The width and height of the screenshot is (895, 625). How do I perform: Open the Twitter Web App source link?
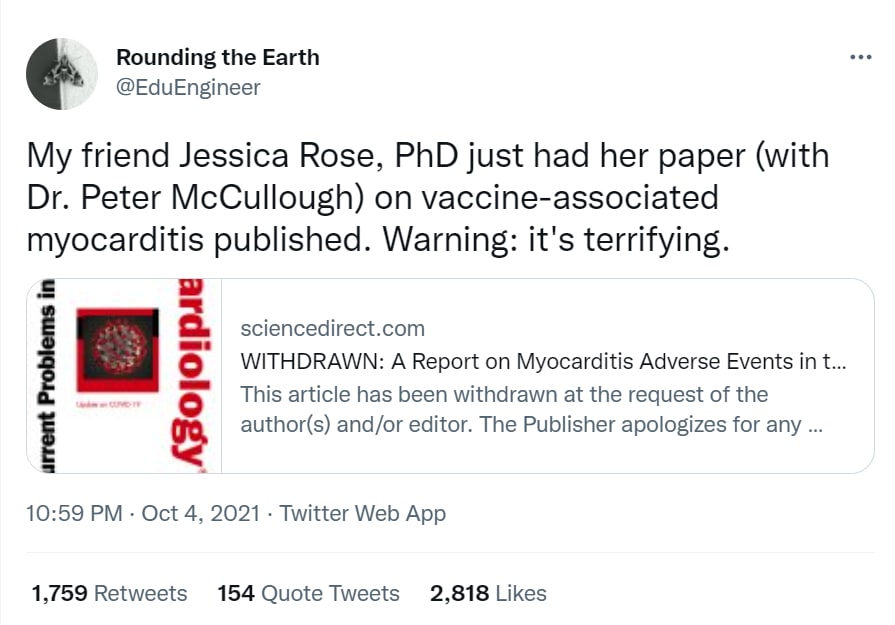362,514
